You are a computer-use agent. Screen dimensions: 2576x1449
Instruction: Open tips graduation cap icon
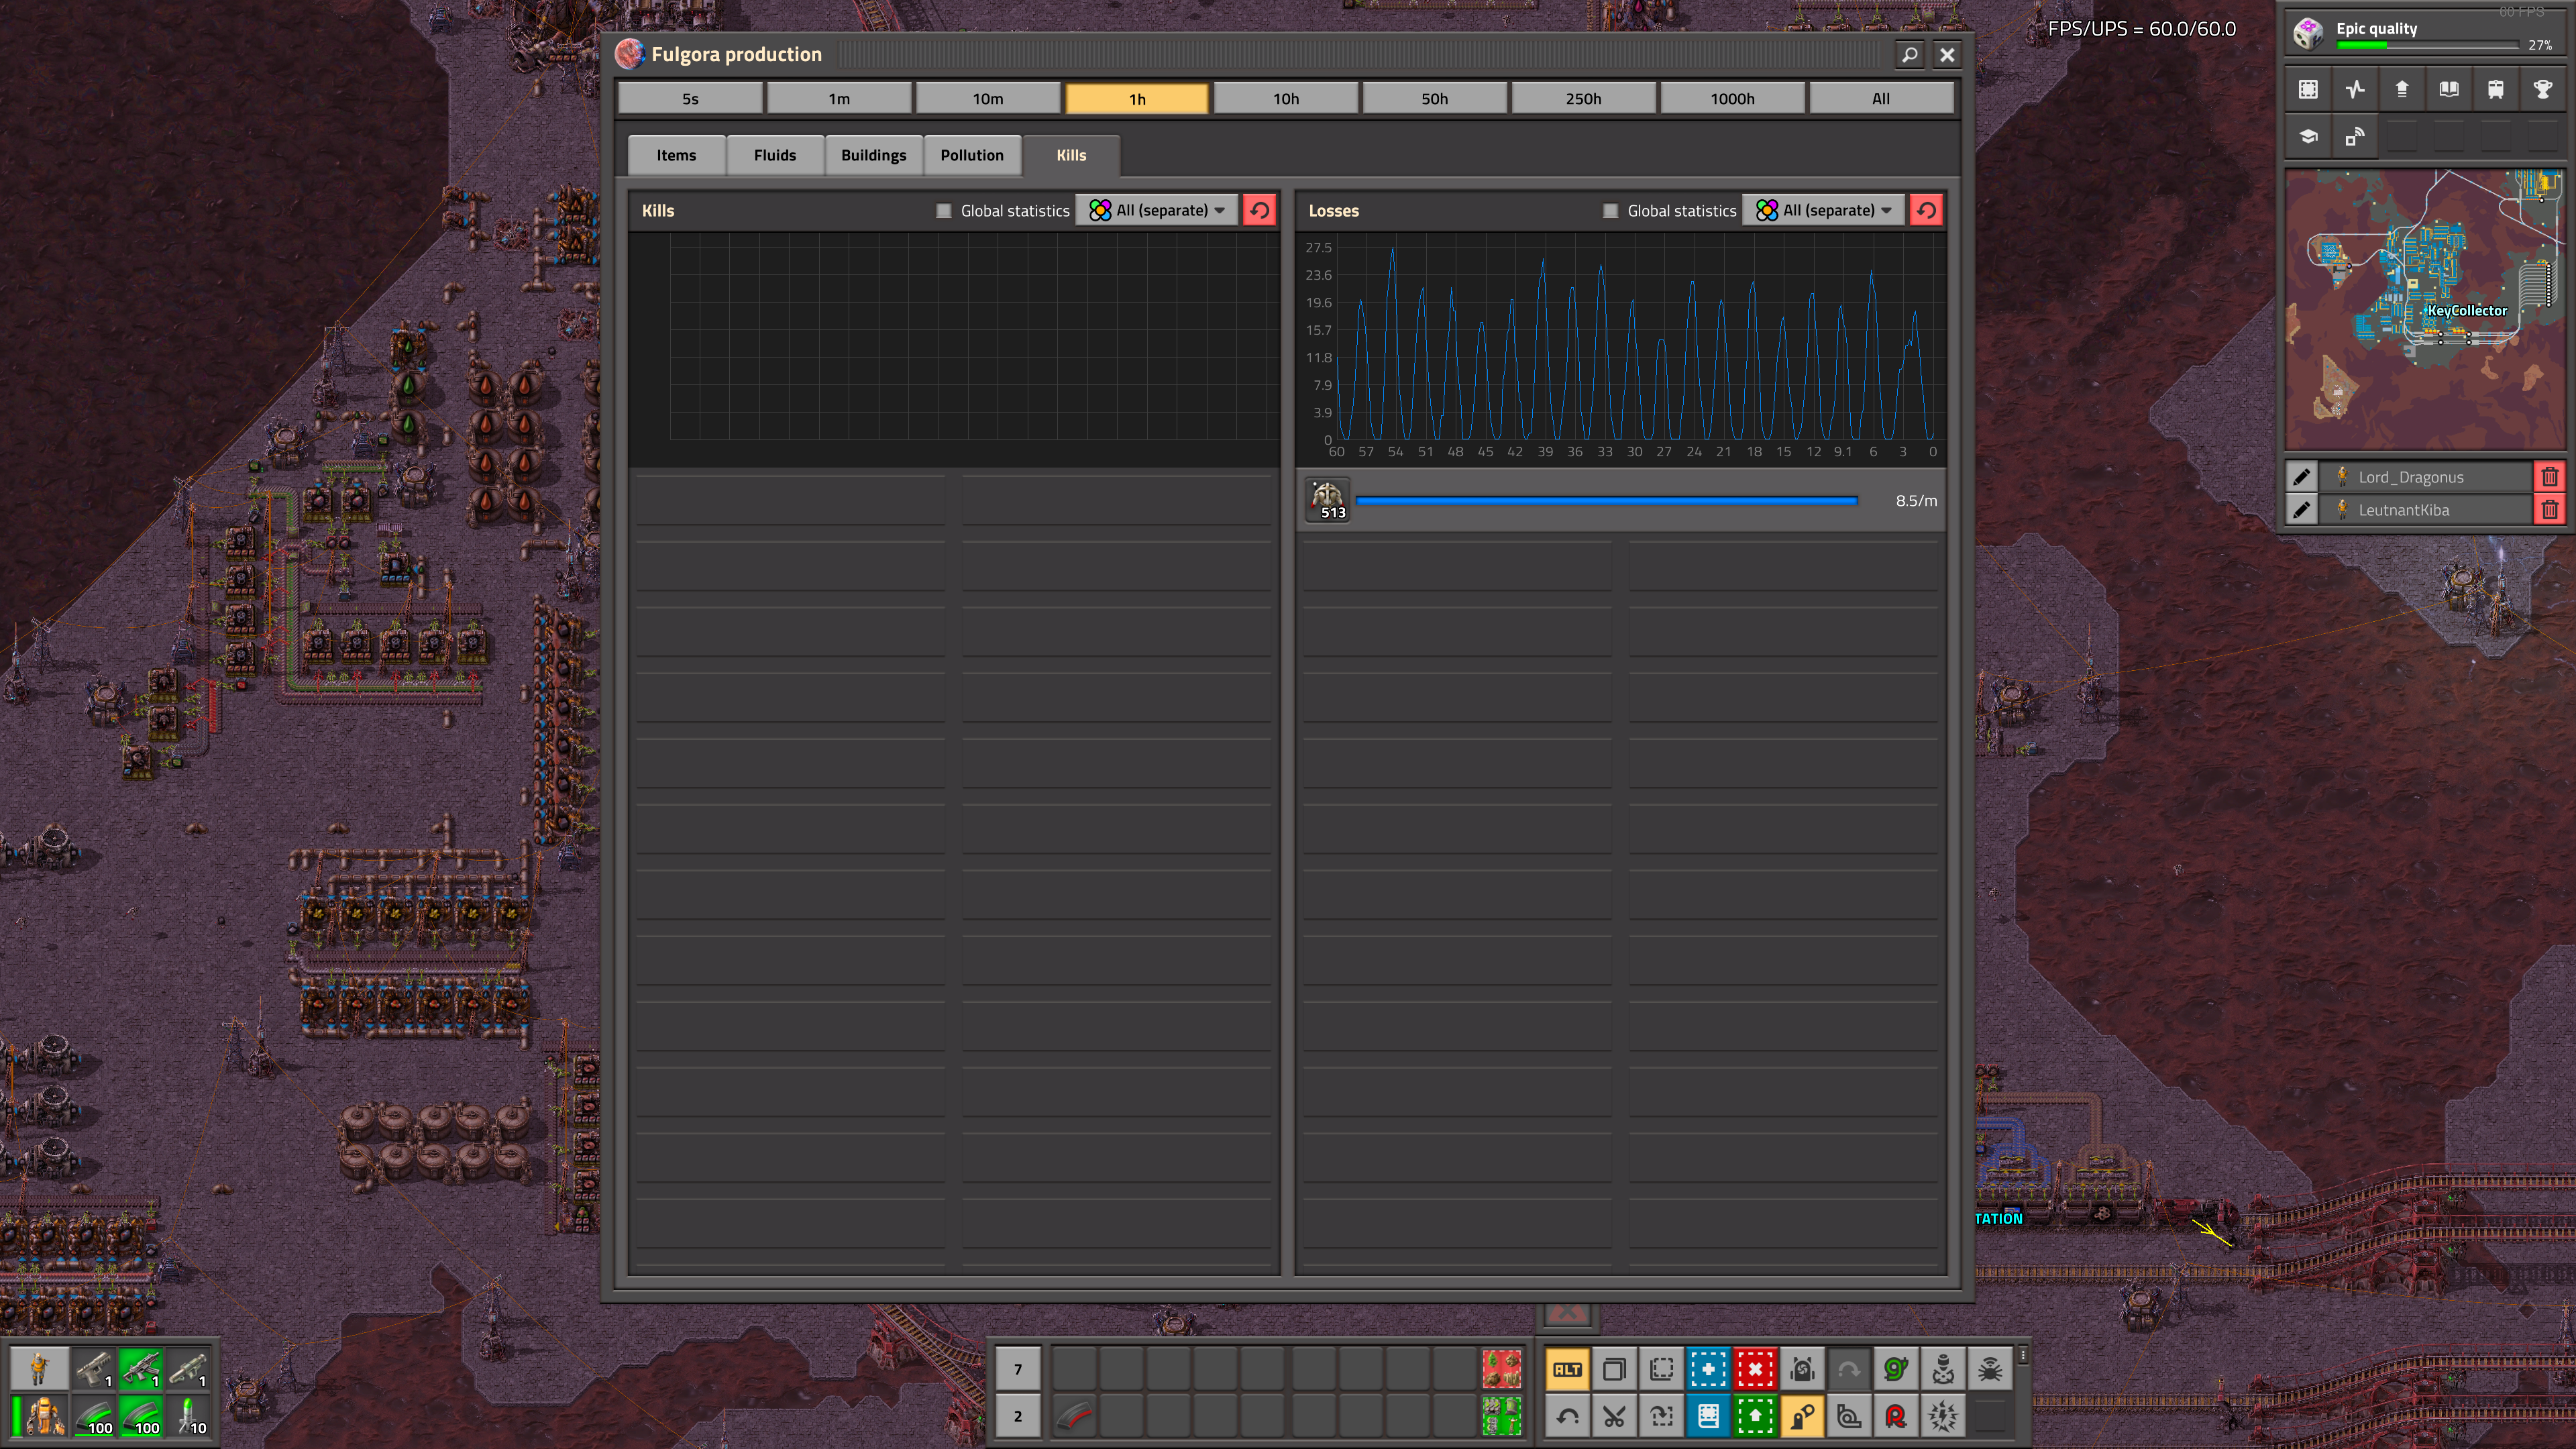(x=2308, y=136)
